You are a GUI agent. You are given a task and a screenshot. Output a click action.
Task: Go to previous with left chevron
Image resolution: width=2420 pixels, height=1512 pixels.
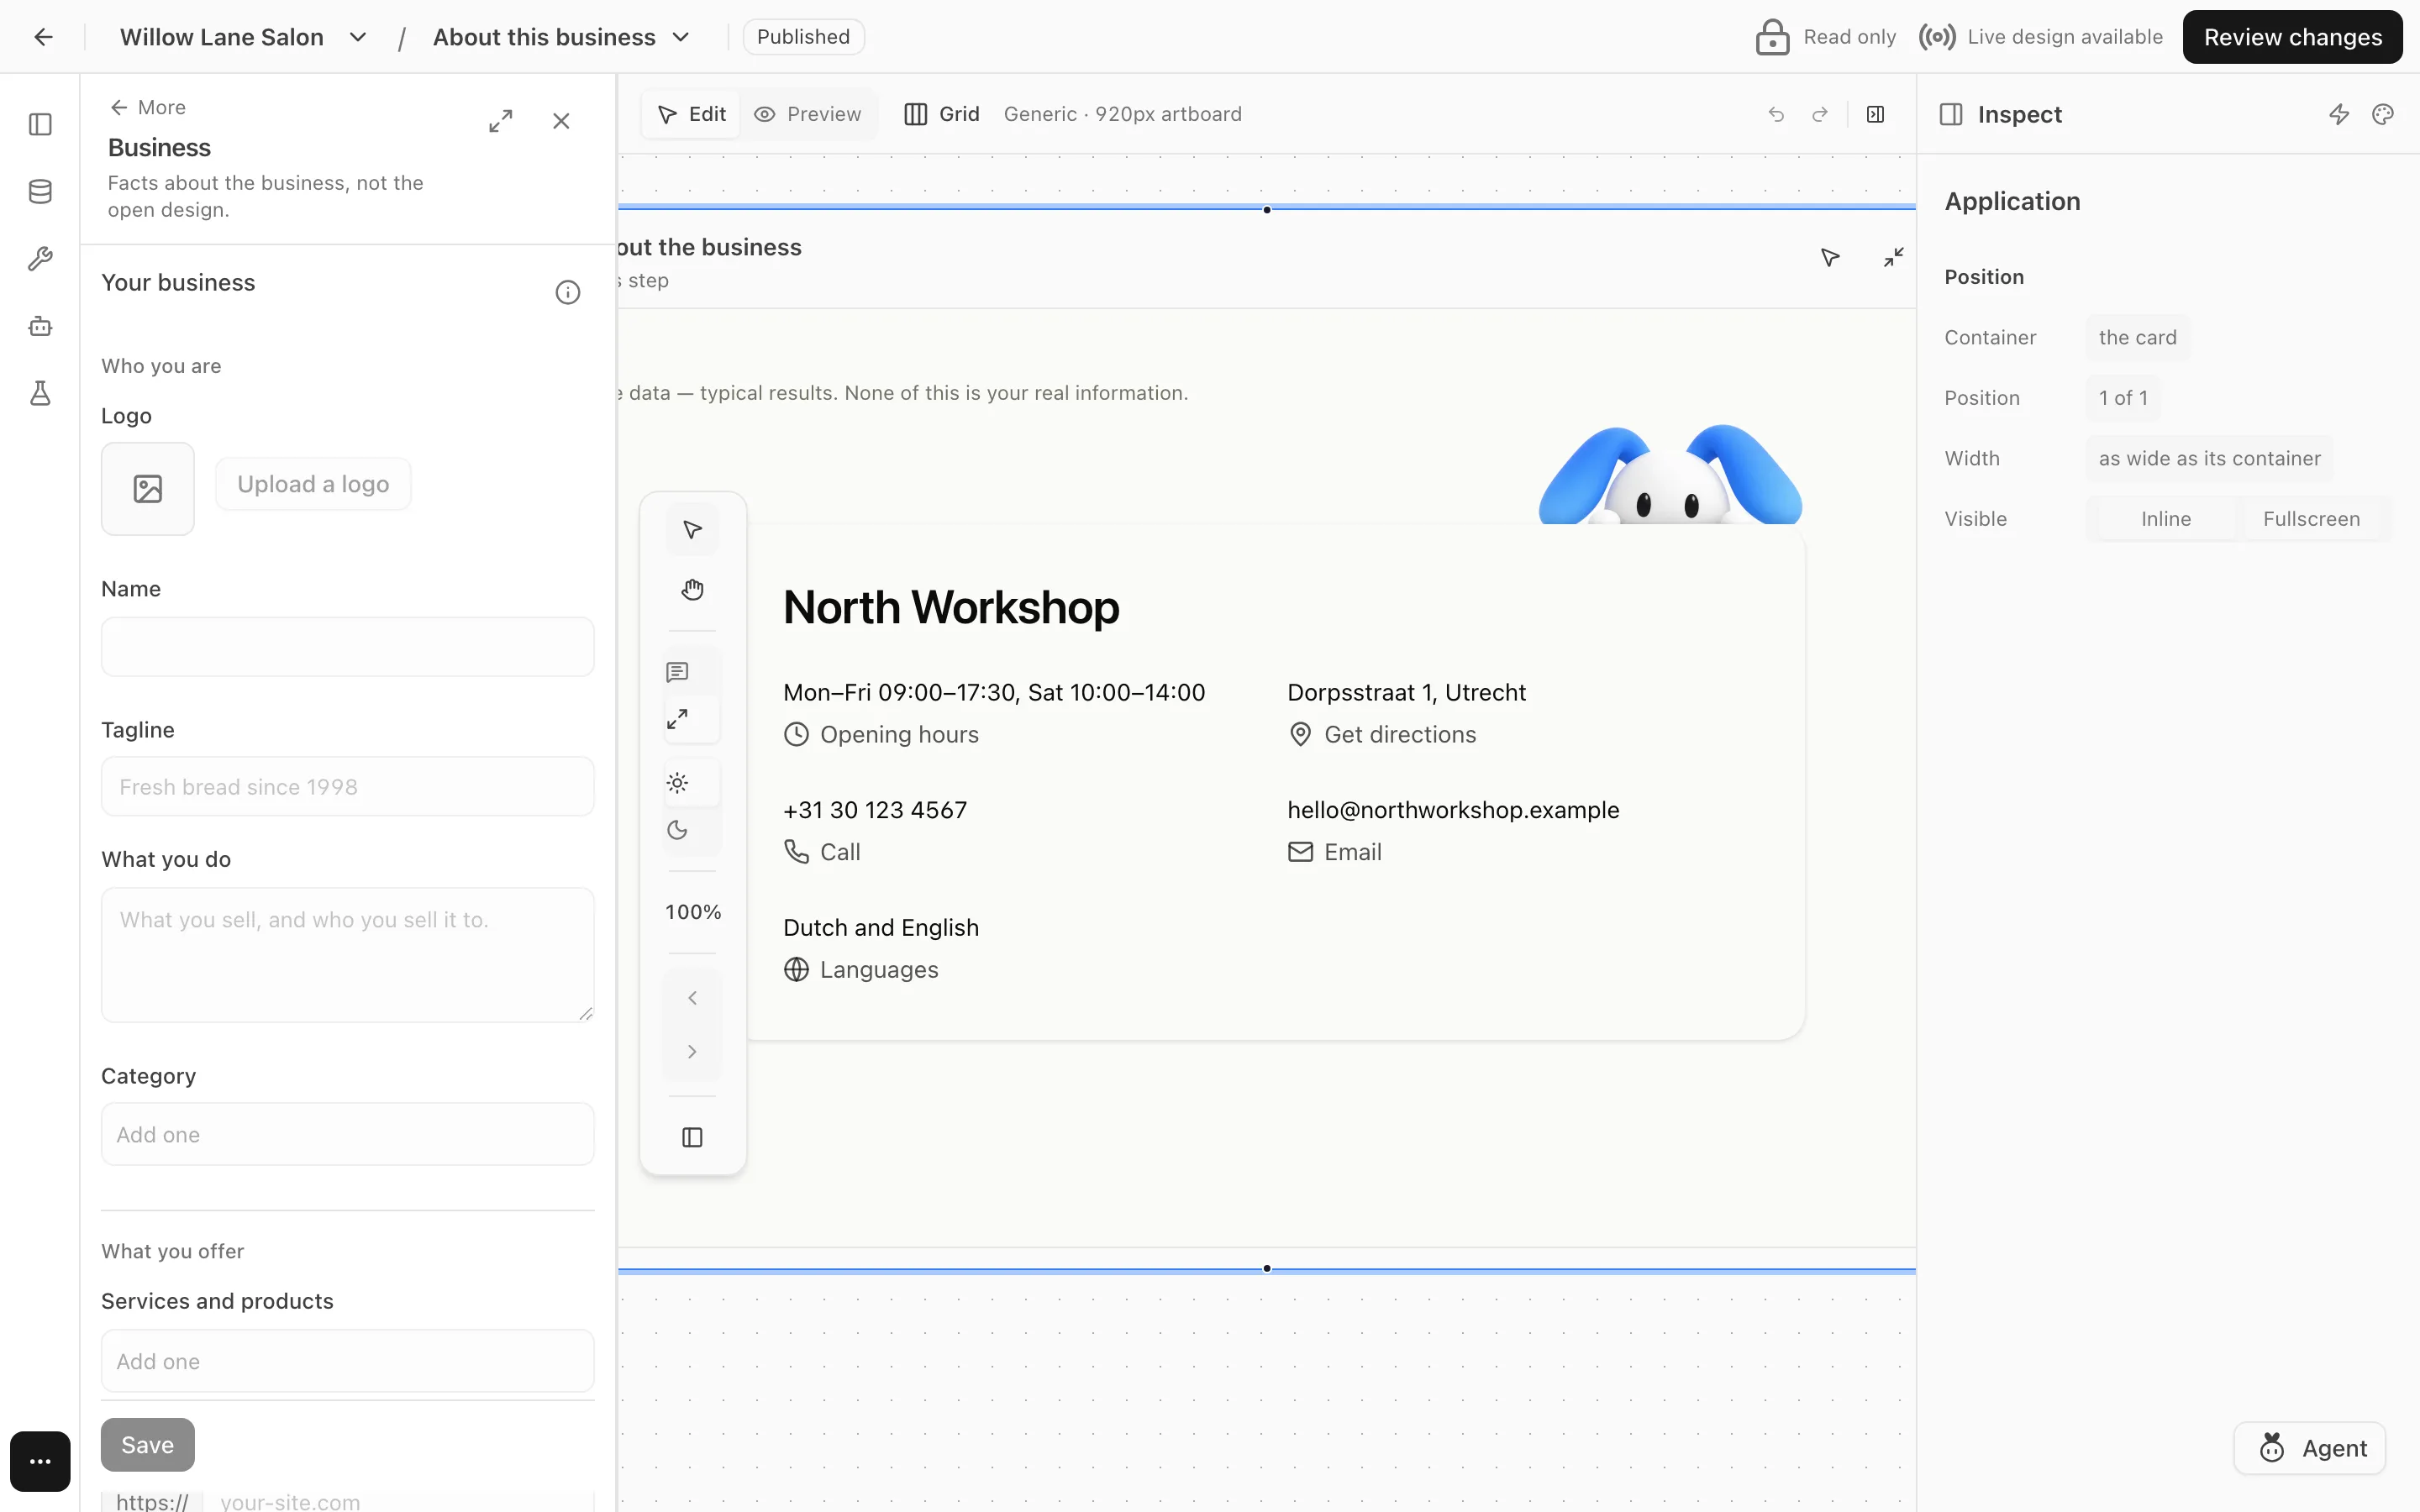click(x=692, y=998)
